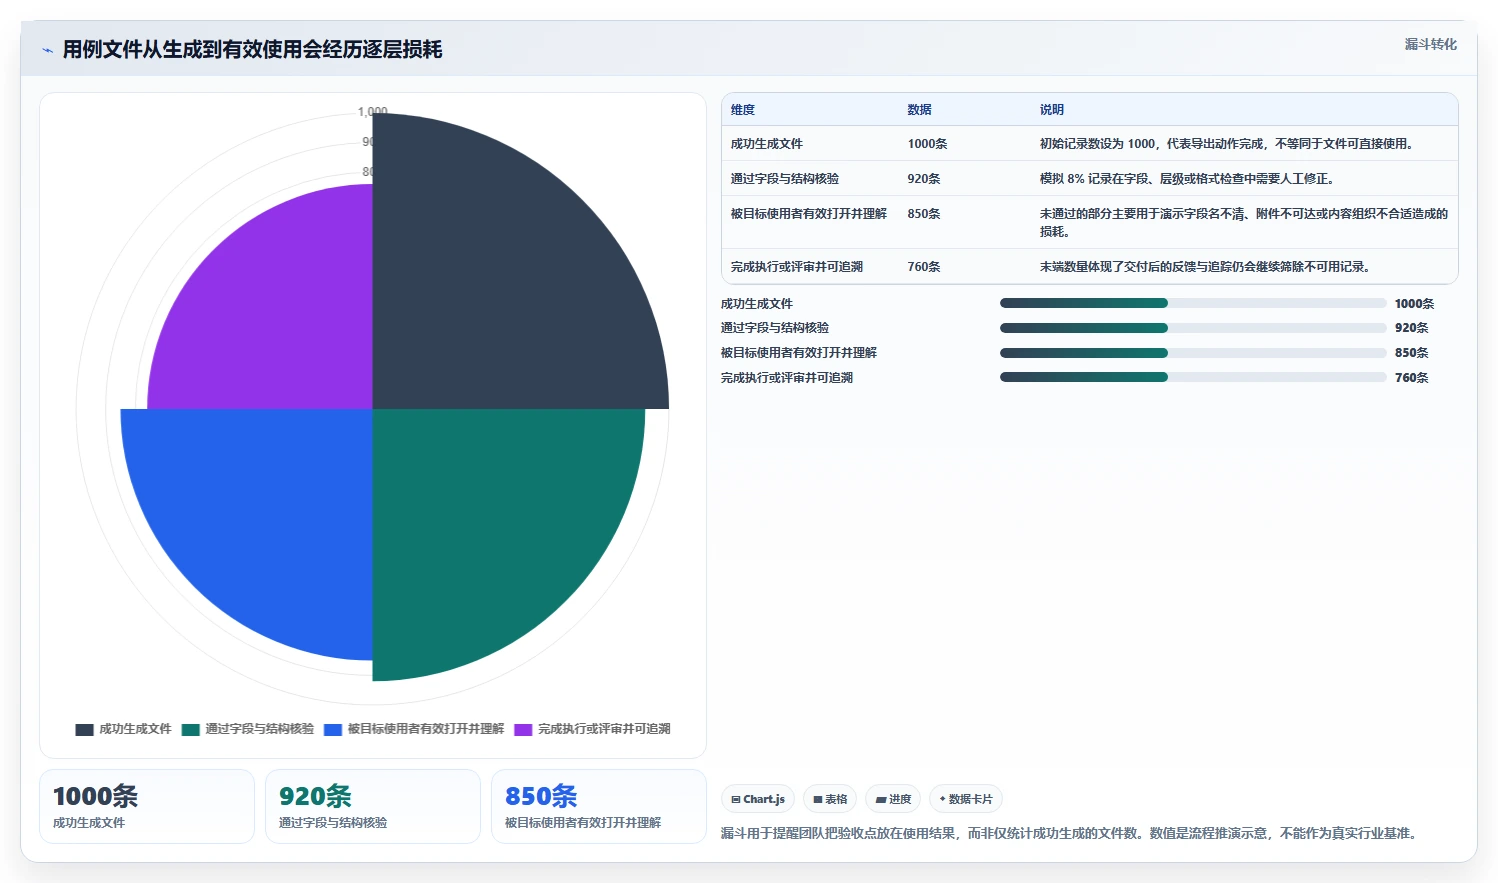Select the 数据卡片 tag
The image size is (1498, 883).
[966, 799]
